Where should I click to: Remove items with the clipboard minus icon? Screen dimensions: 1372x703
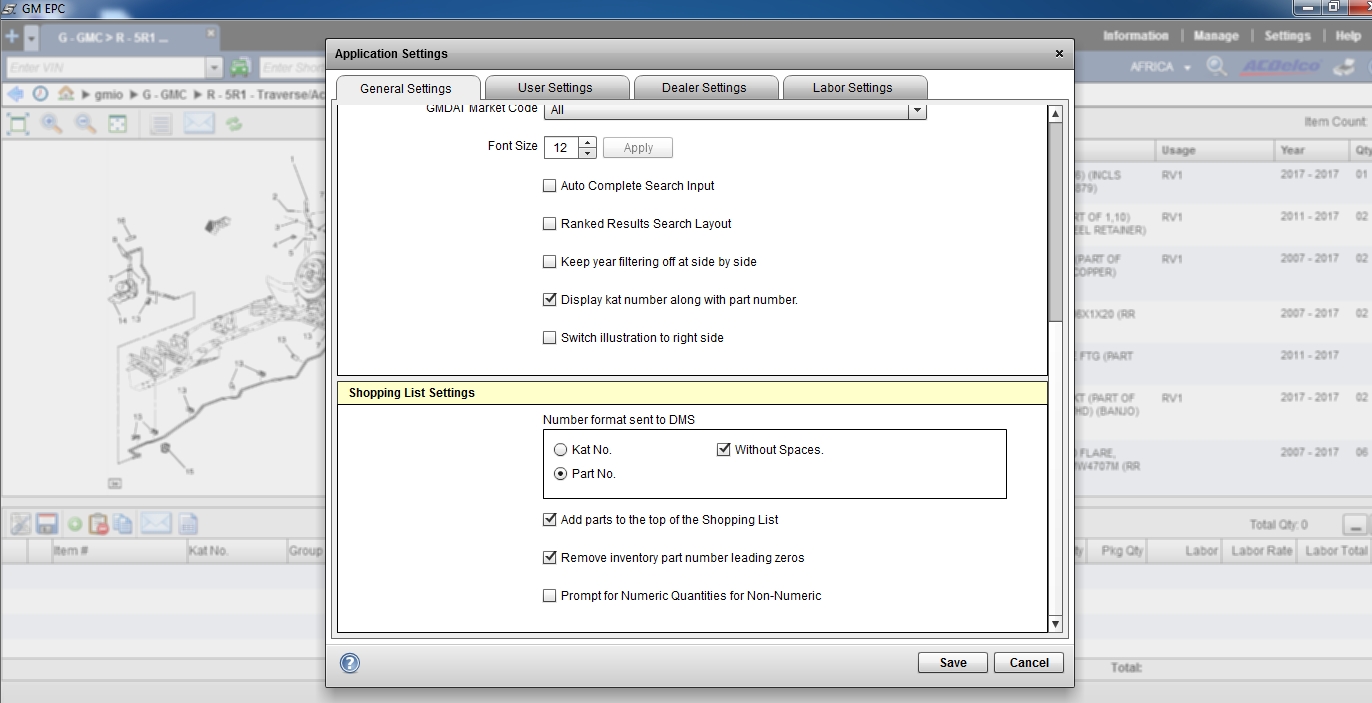click(98, 524)
